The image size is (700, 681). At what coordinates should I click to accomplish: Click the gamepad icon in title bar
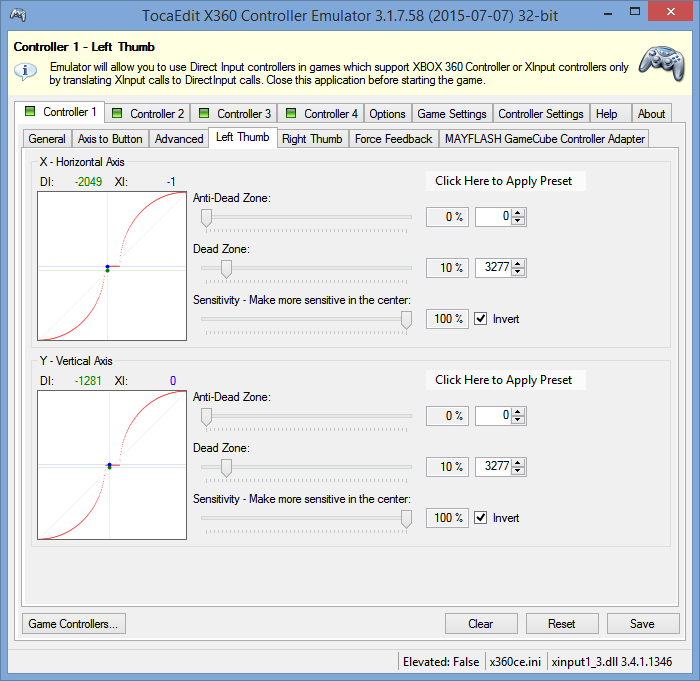pyautogui.click(x=18, y=15)
